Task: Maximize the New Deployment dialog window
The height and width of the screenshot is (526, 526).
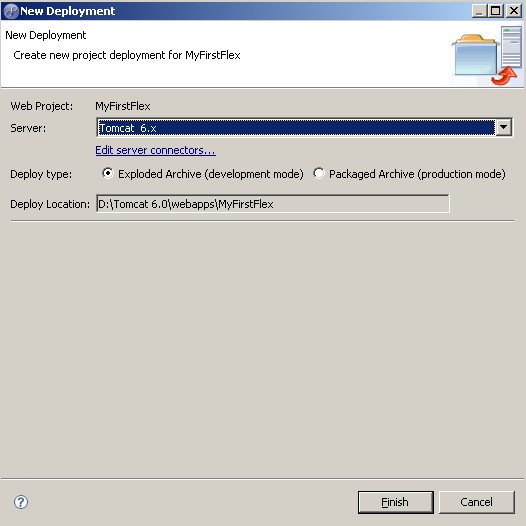Action: click(x=496, y=11)
